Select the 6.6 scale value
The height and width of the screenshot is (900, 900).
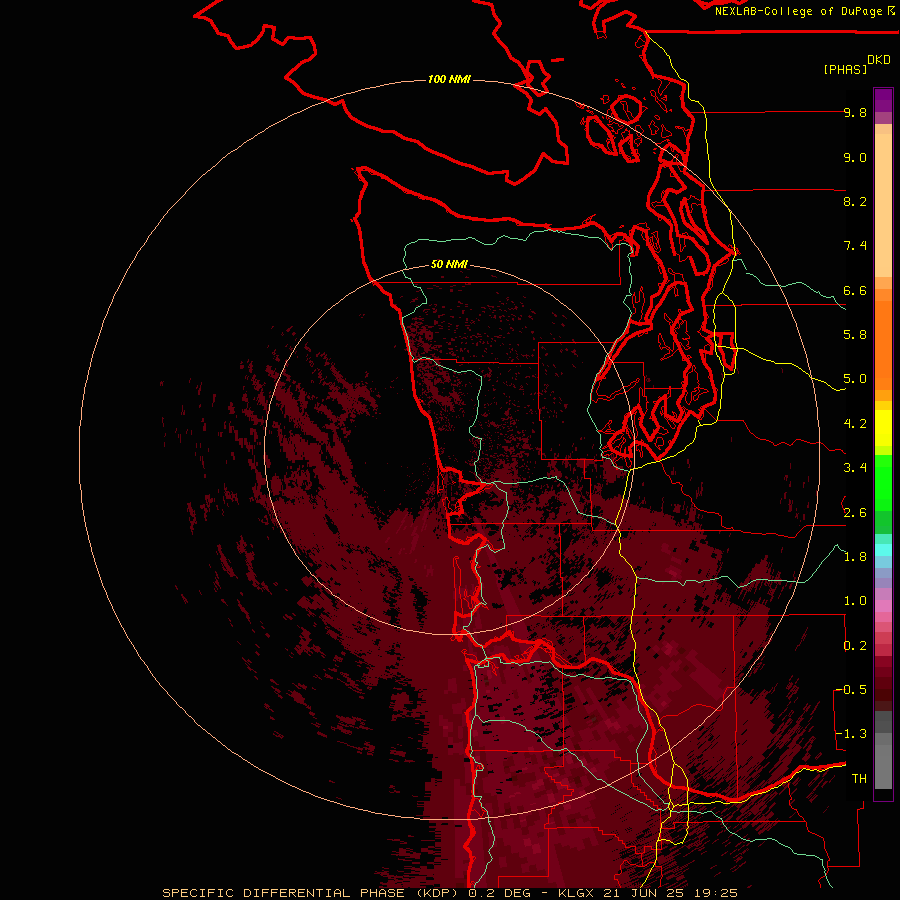855,290
